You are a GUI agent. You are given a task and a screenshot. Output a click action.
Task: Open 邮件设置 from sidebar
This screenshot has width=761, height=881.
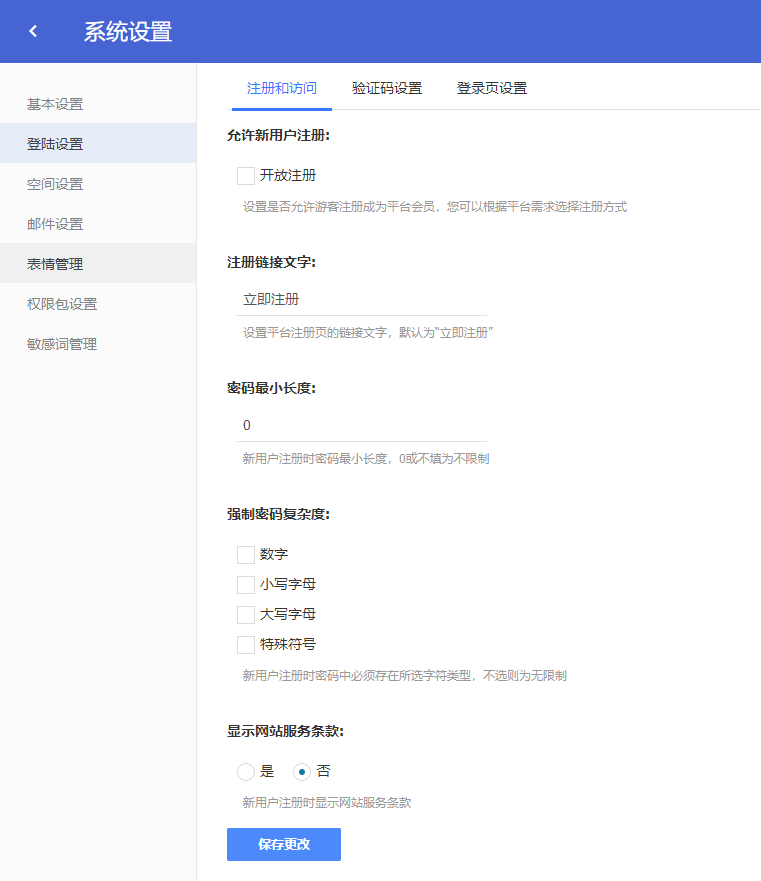(x=55, y=224)
